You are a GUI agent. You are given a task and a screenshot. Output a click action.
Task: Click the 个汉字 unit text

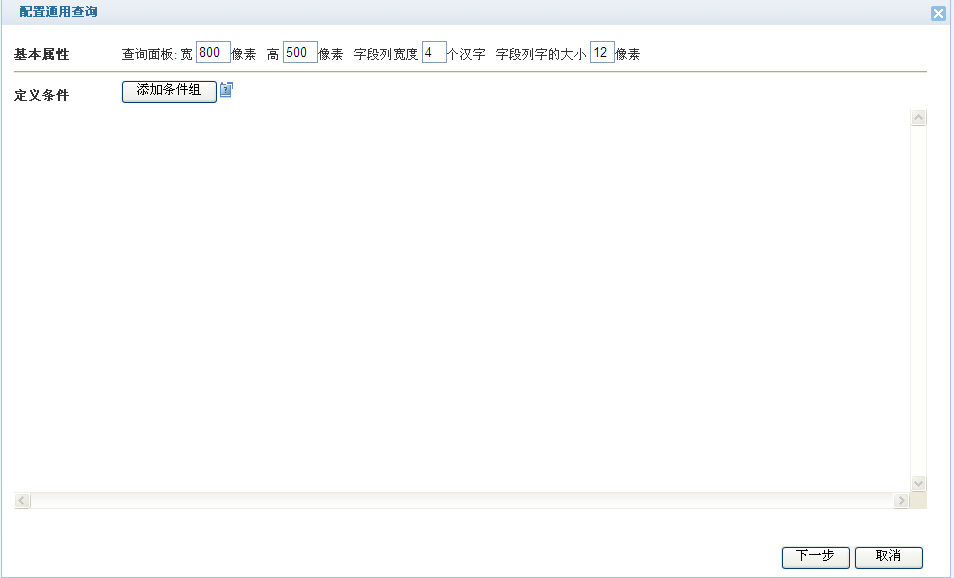[466, 55]
